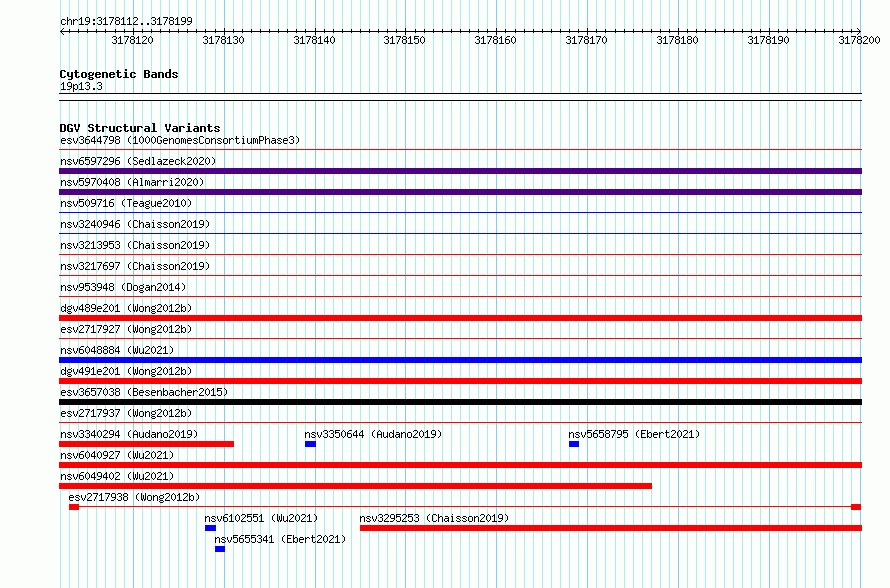This screenshot has width=890, height=588.
Task: Click the 3178180 tick on the ruler
Action: (x=677, y=41)
